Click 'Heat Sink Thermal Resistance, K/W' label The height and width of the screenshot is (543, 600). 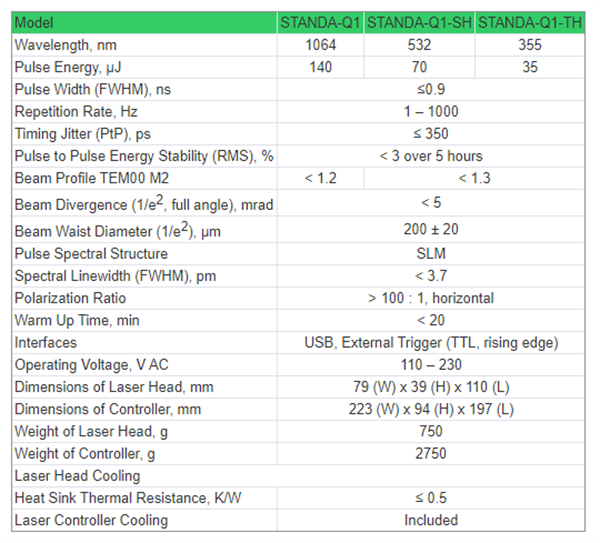click(128, 498)
